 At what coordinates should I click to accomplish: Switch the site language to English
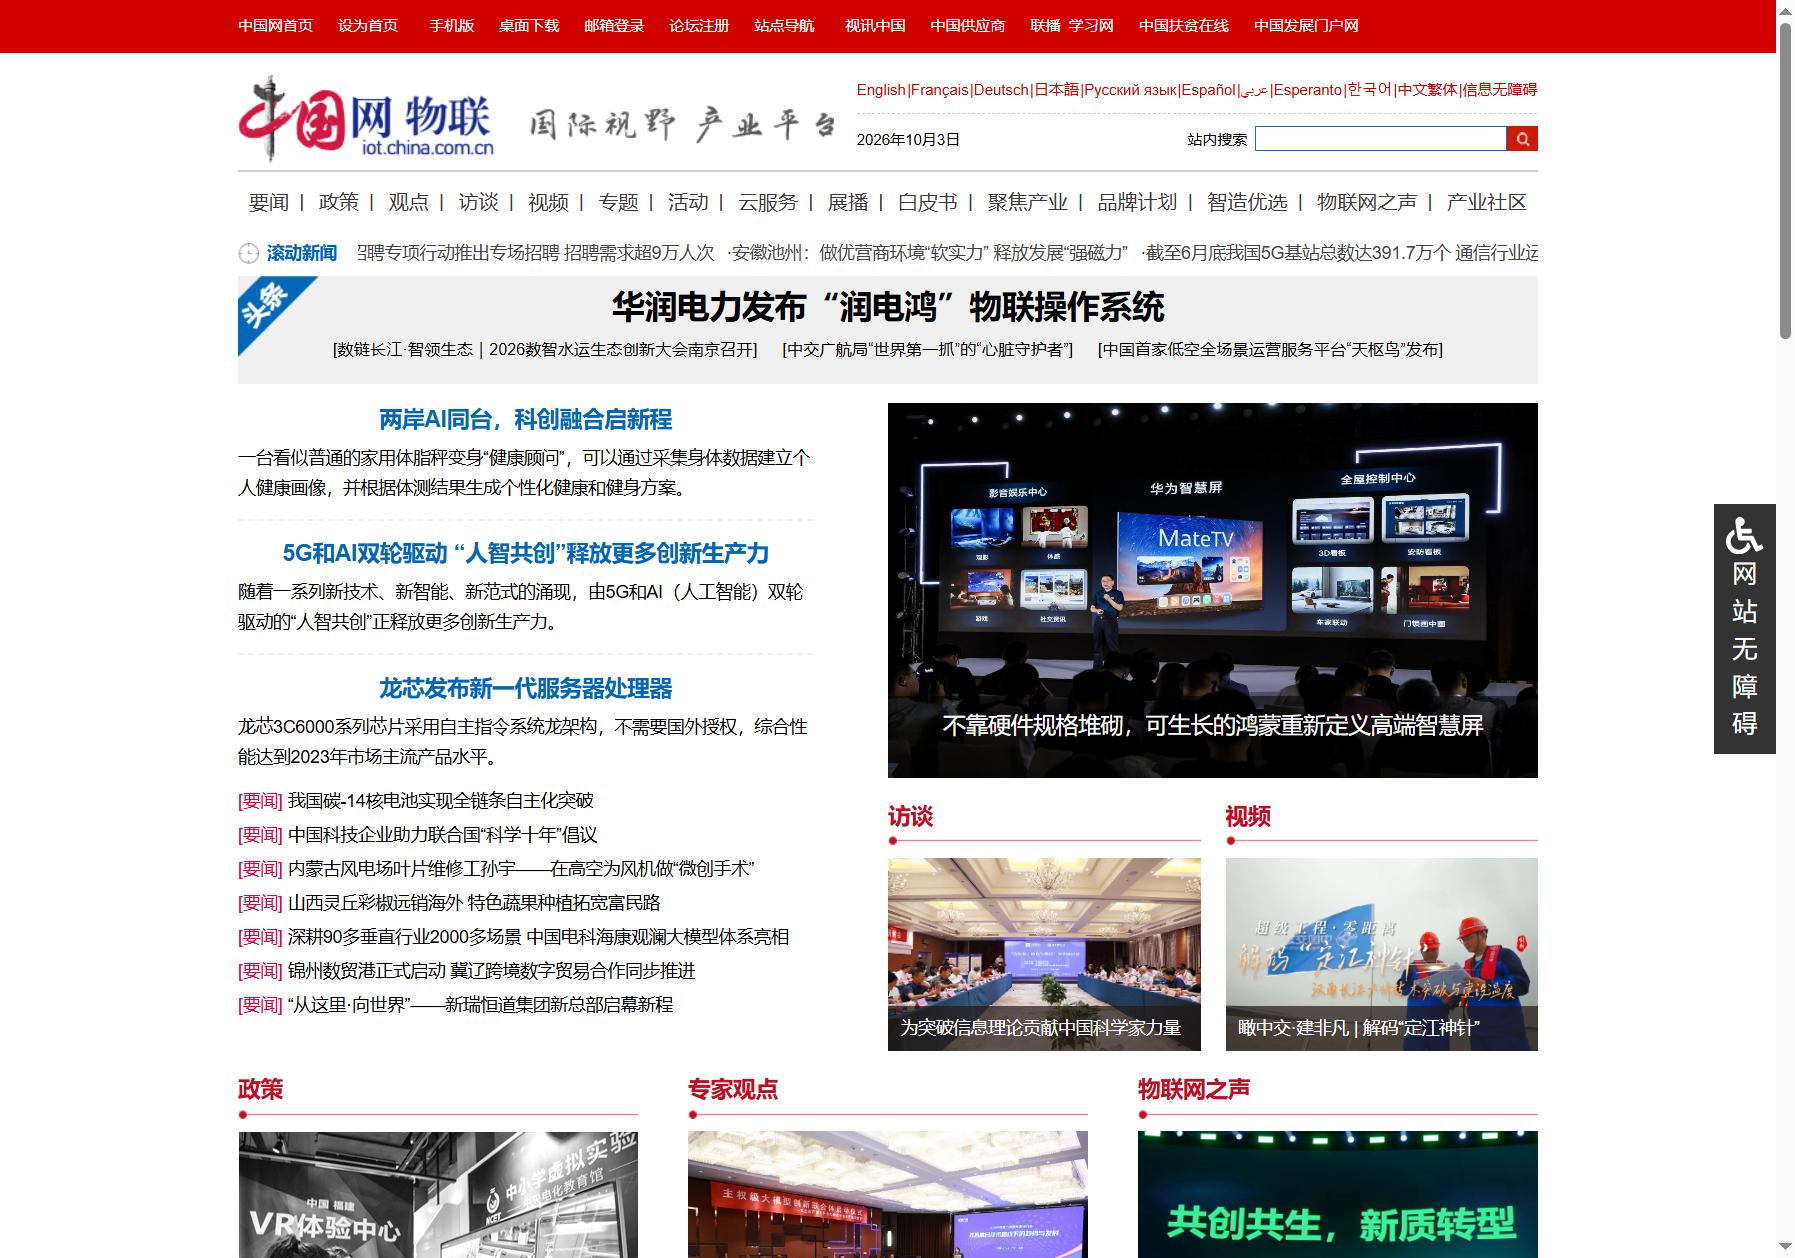[x=881, y=90]
